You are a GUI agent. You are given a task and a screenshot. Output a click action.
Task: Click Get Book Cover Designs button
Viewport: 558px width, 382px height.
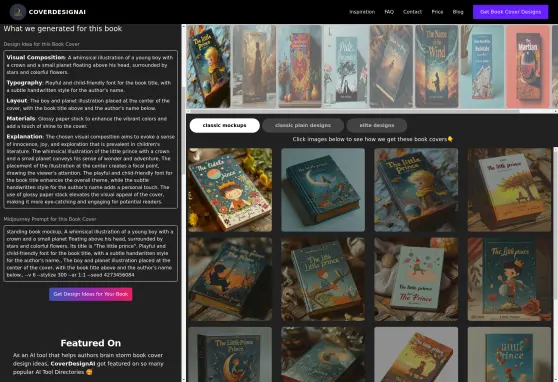coord(510,12)
